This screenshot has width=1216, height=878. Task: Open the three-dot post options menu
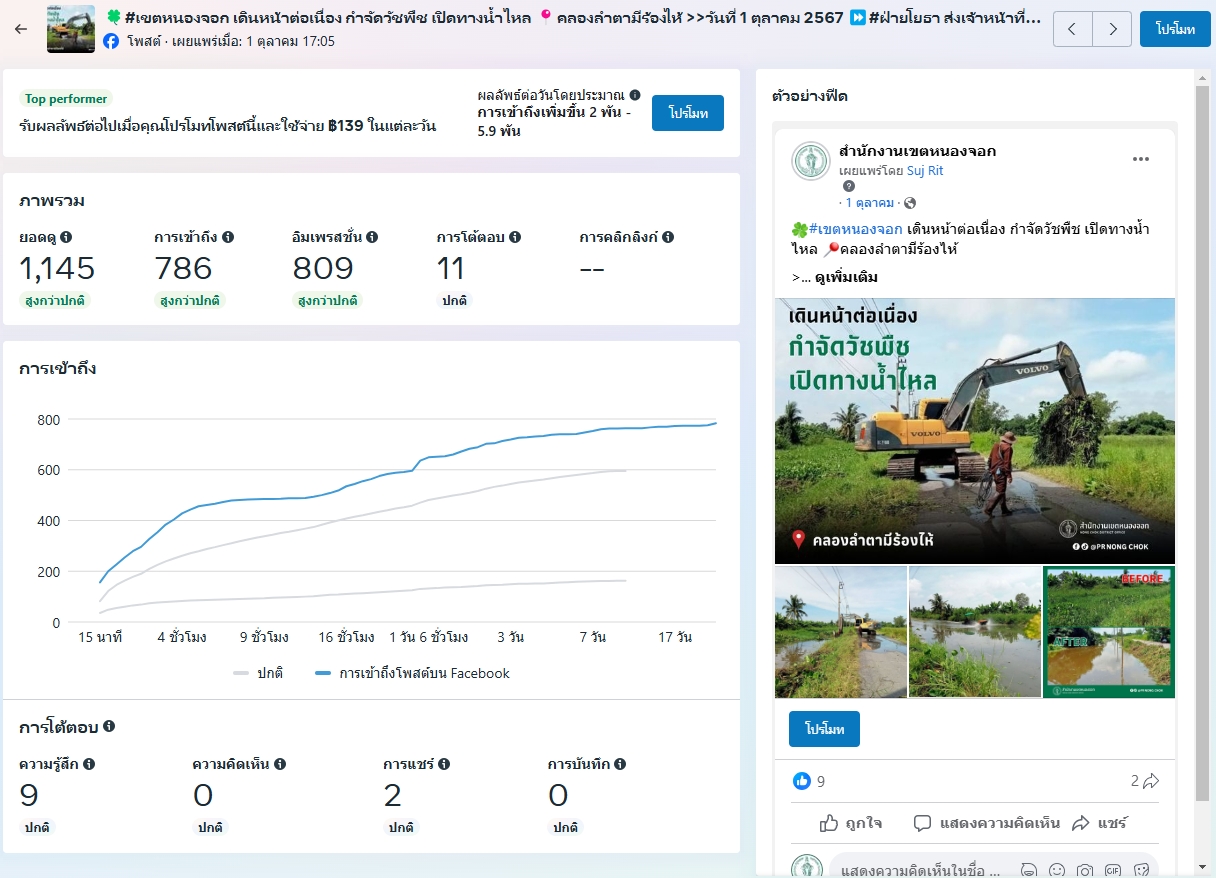pyautogui.click(x=1140, y=159)
